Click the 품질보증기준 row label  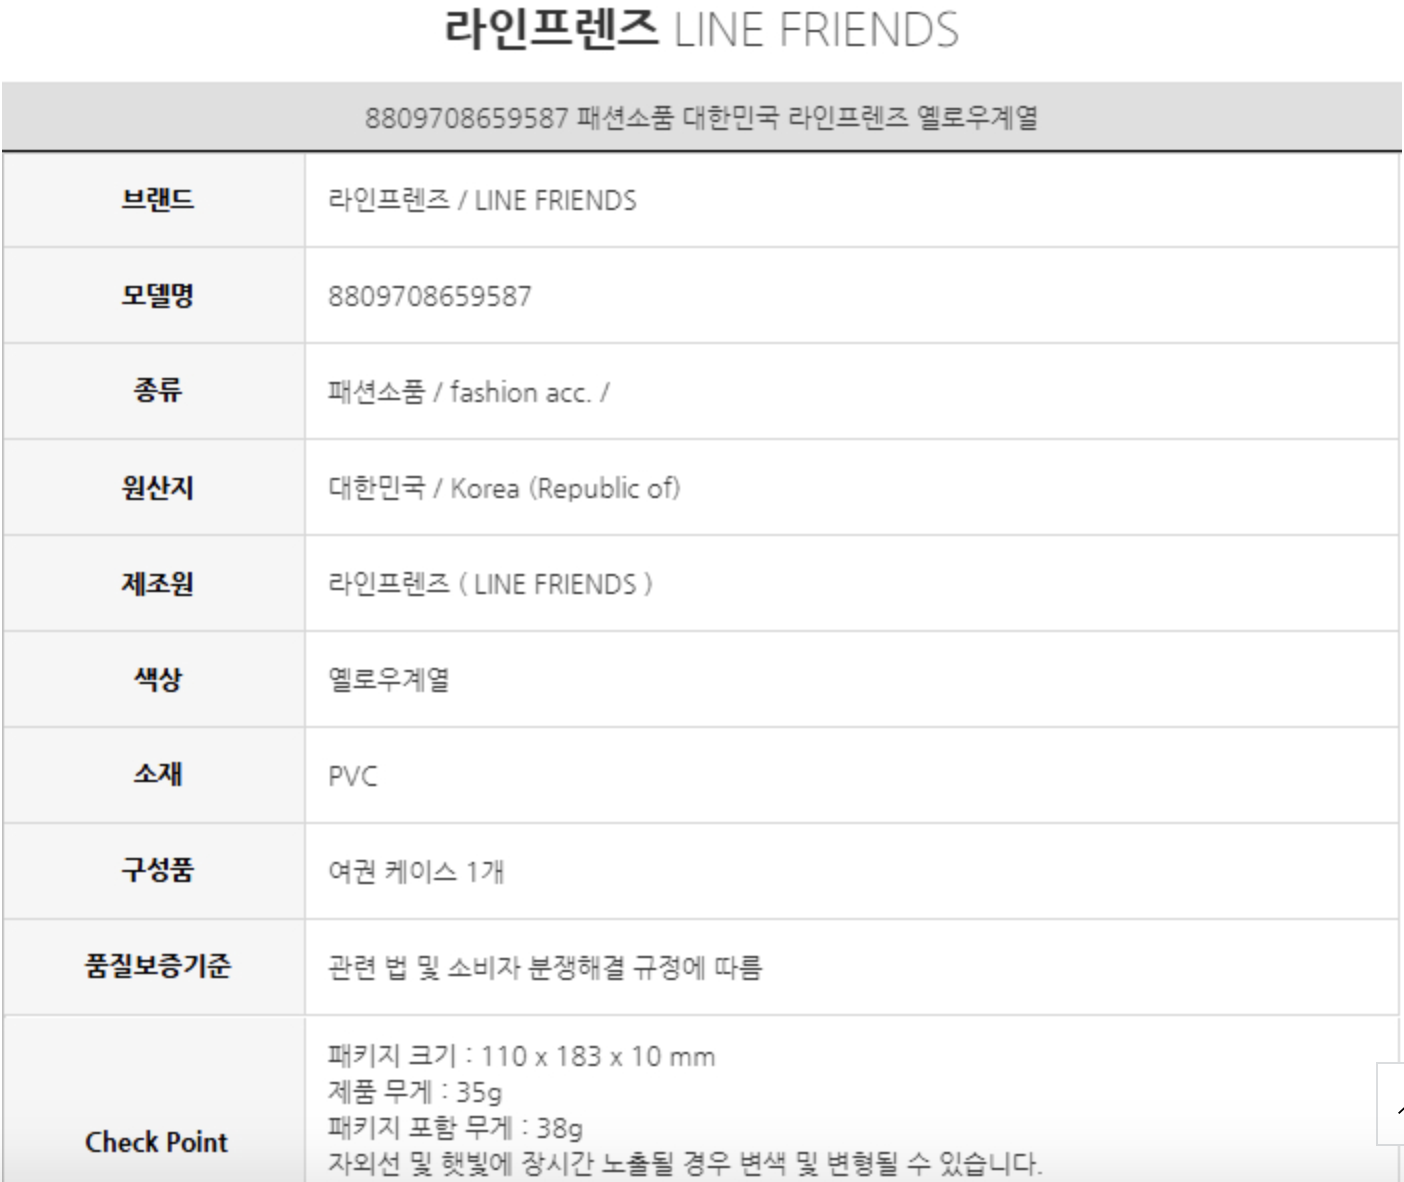157,967
